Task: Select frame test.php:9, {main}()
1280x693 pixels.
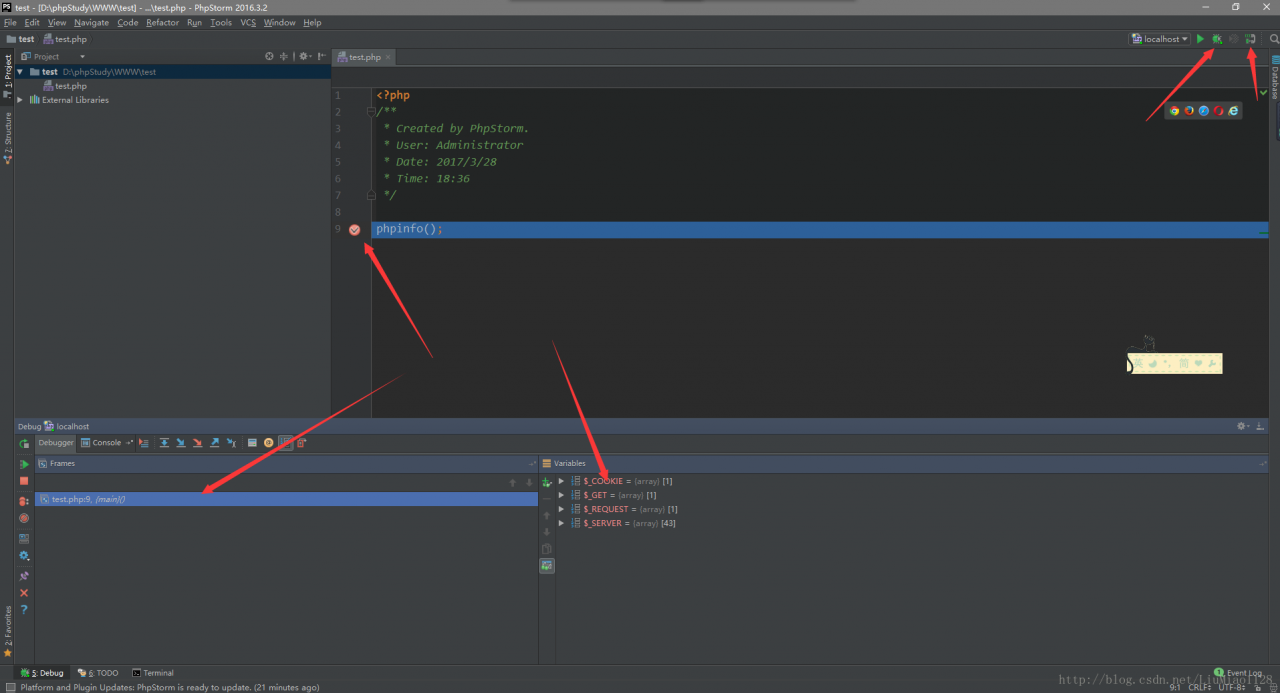Action: 287,499
